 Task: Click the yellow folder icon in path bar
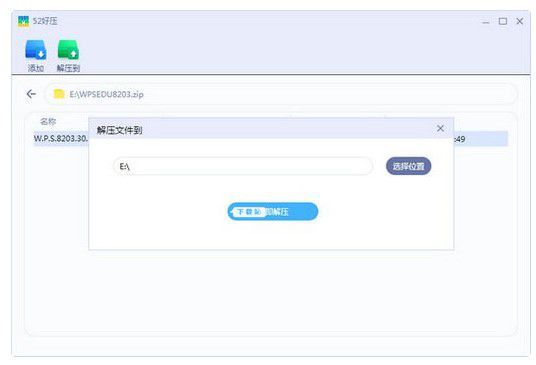tap(59, 94)
